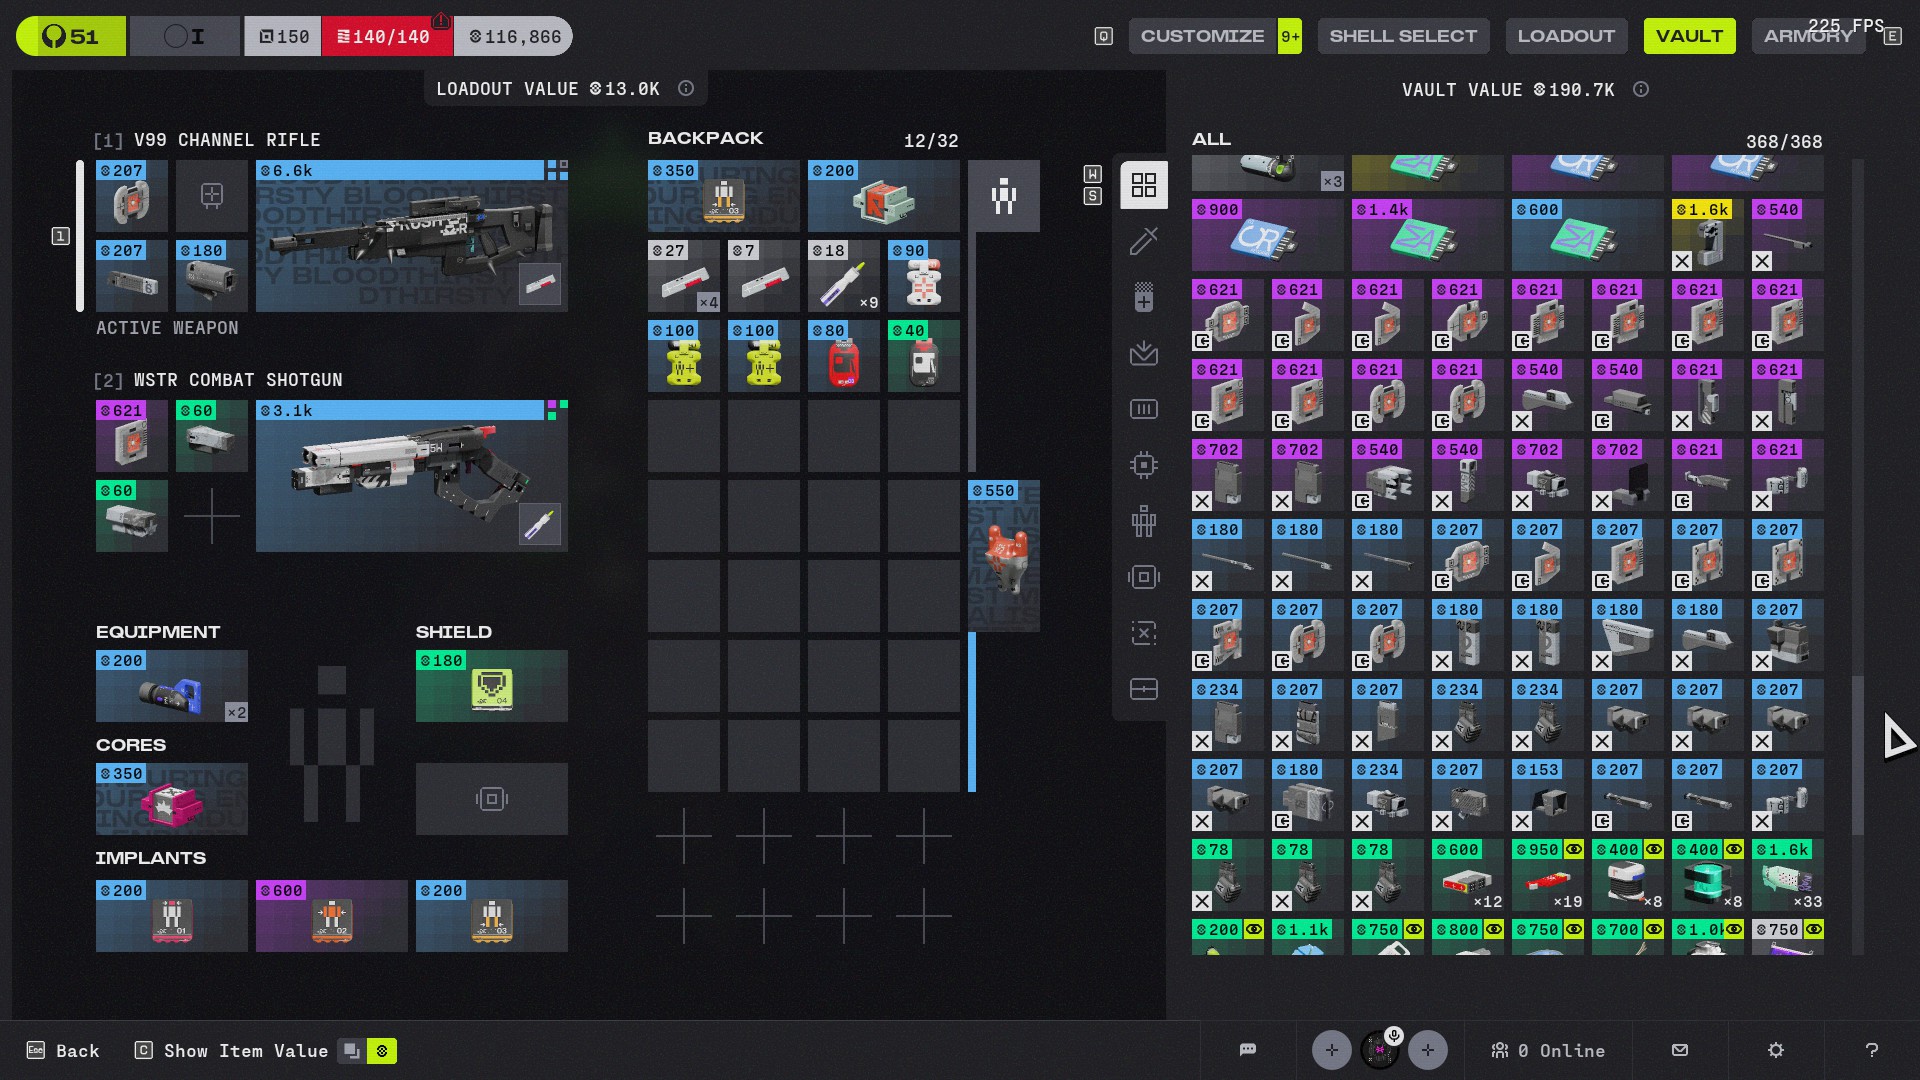
Task: Filter vault by ammo magazine icon
Action: (x=1144, y=409)
